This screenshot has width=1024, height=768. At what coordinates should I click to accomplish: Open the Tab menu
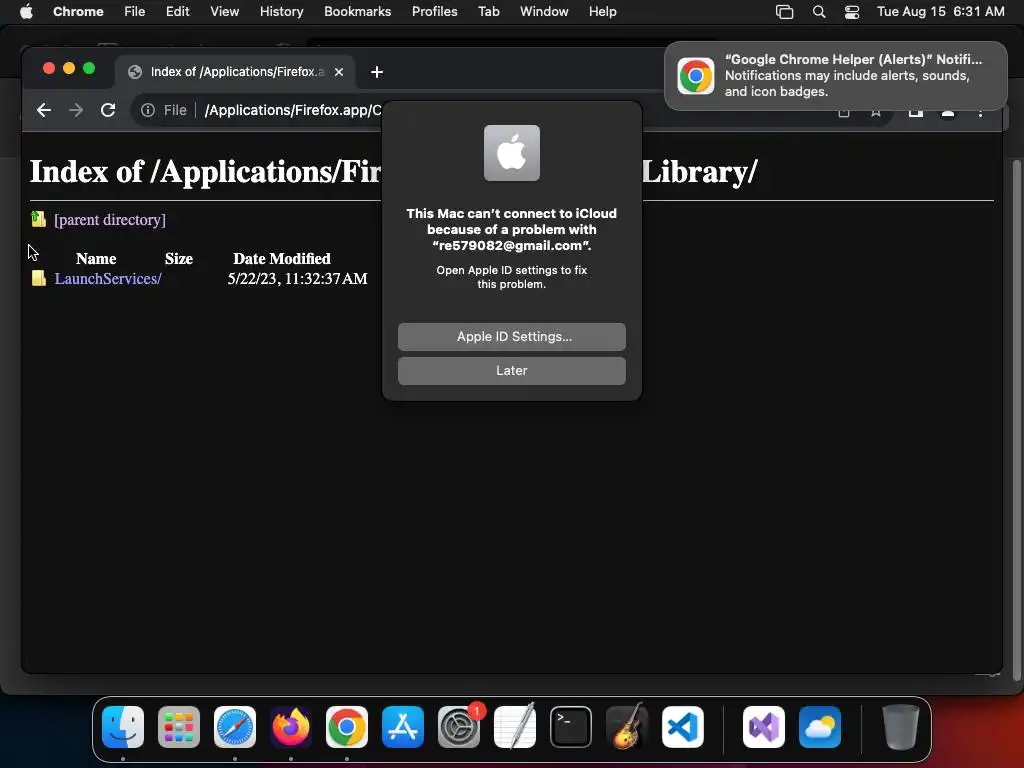click(x=488, y=11)
